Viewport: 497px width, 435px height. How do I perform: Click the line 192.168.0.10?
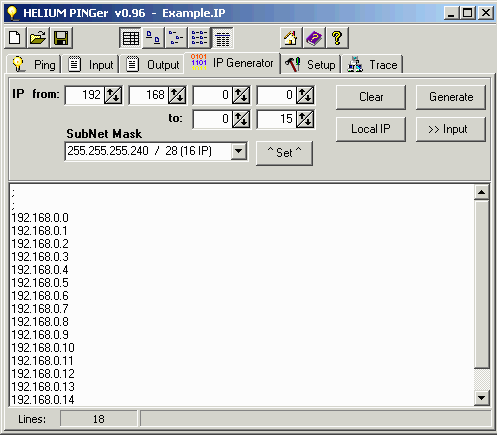(43, 348)
